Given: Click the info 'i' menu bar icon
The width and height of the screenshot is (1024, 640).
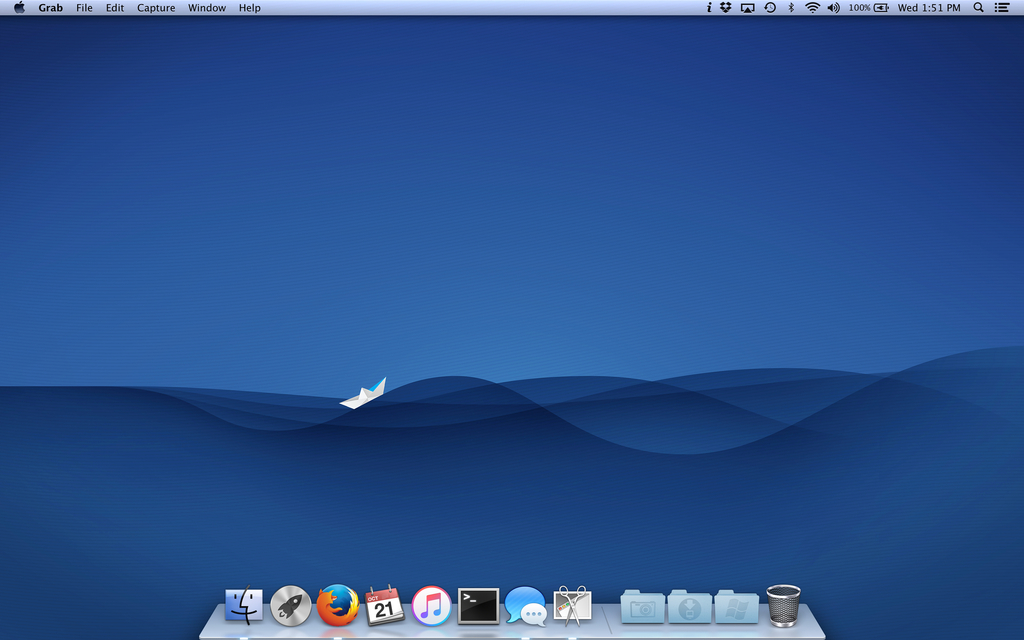Looking at the screenshot, I should (709, 8).
